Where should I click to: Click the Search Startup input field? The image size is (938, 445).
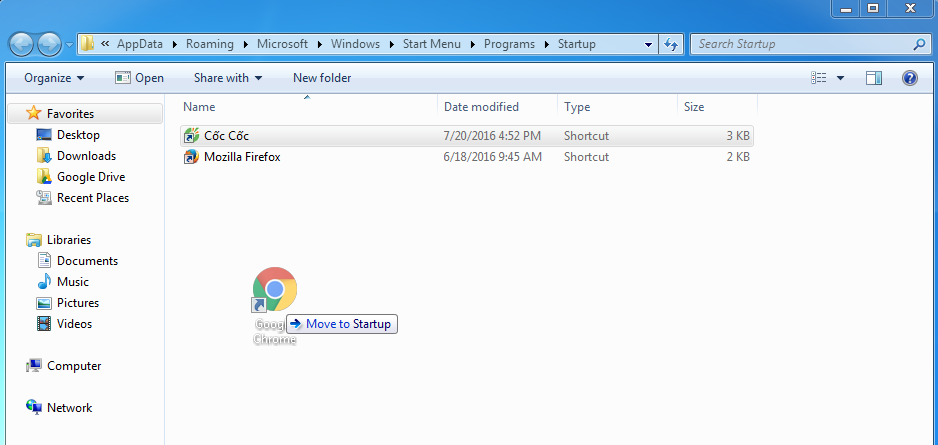tap(800, 44)
